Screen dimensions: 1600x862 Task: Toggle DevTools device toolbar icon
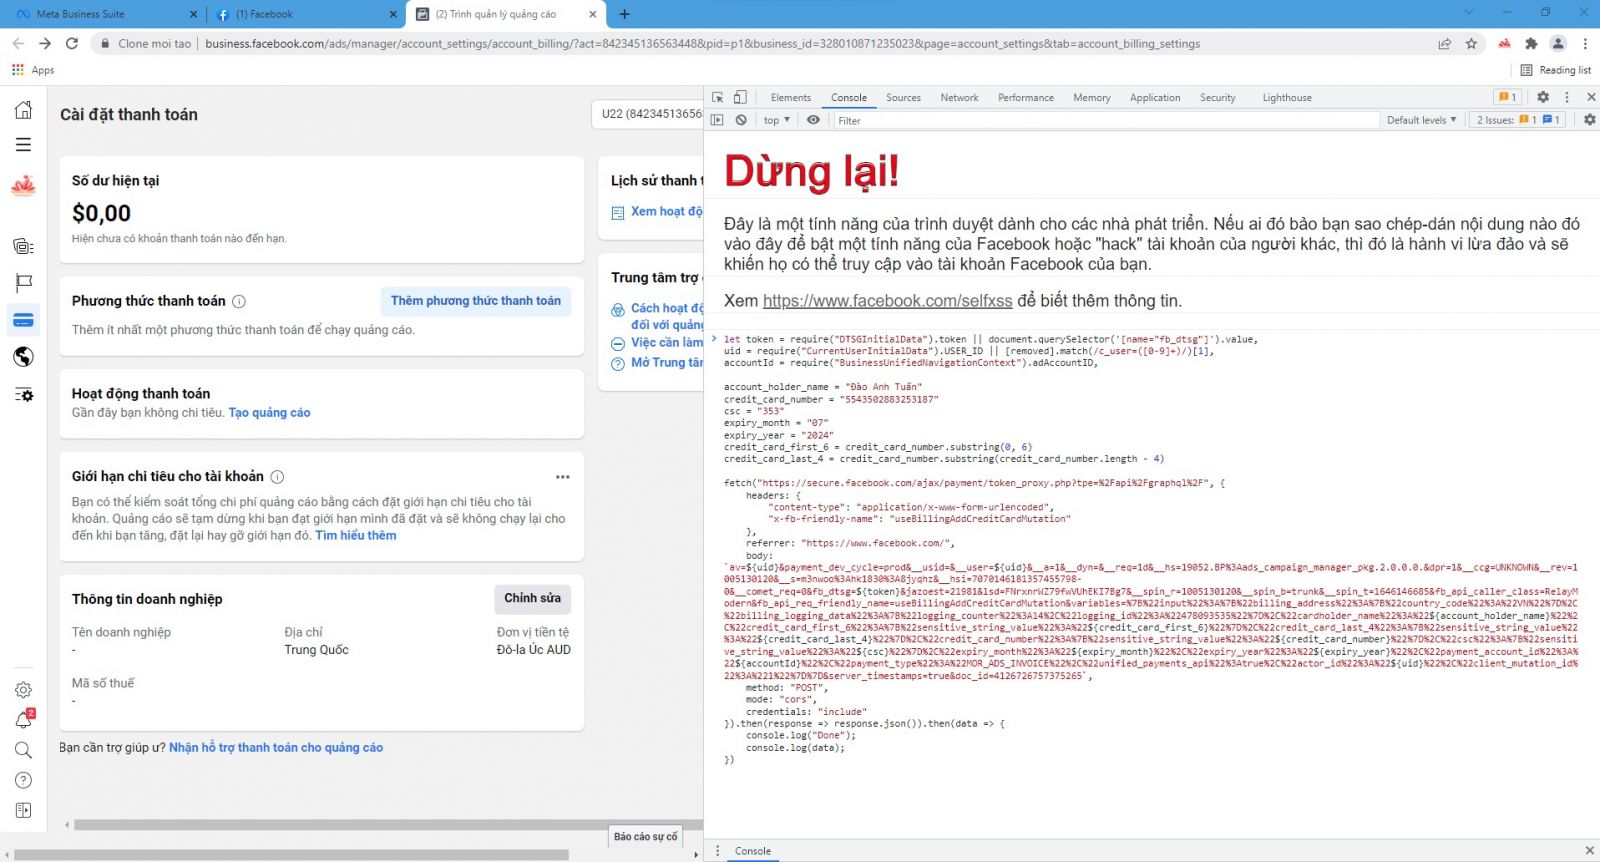point(740,97)
